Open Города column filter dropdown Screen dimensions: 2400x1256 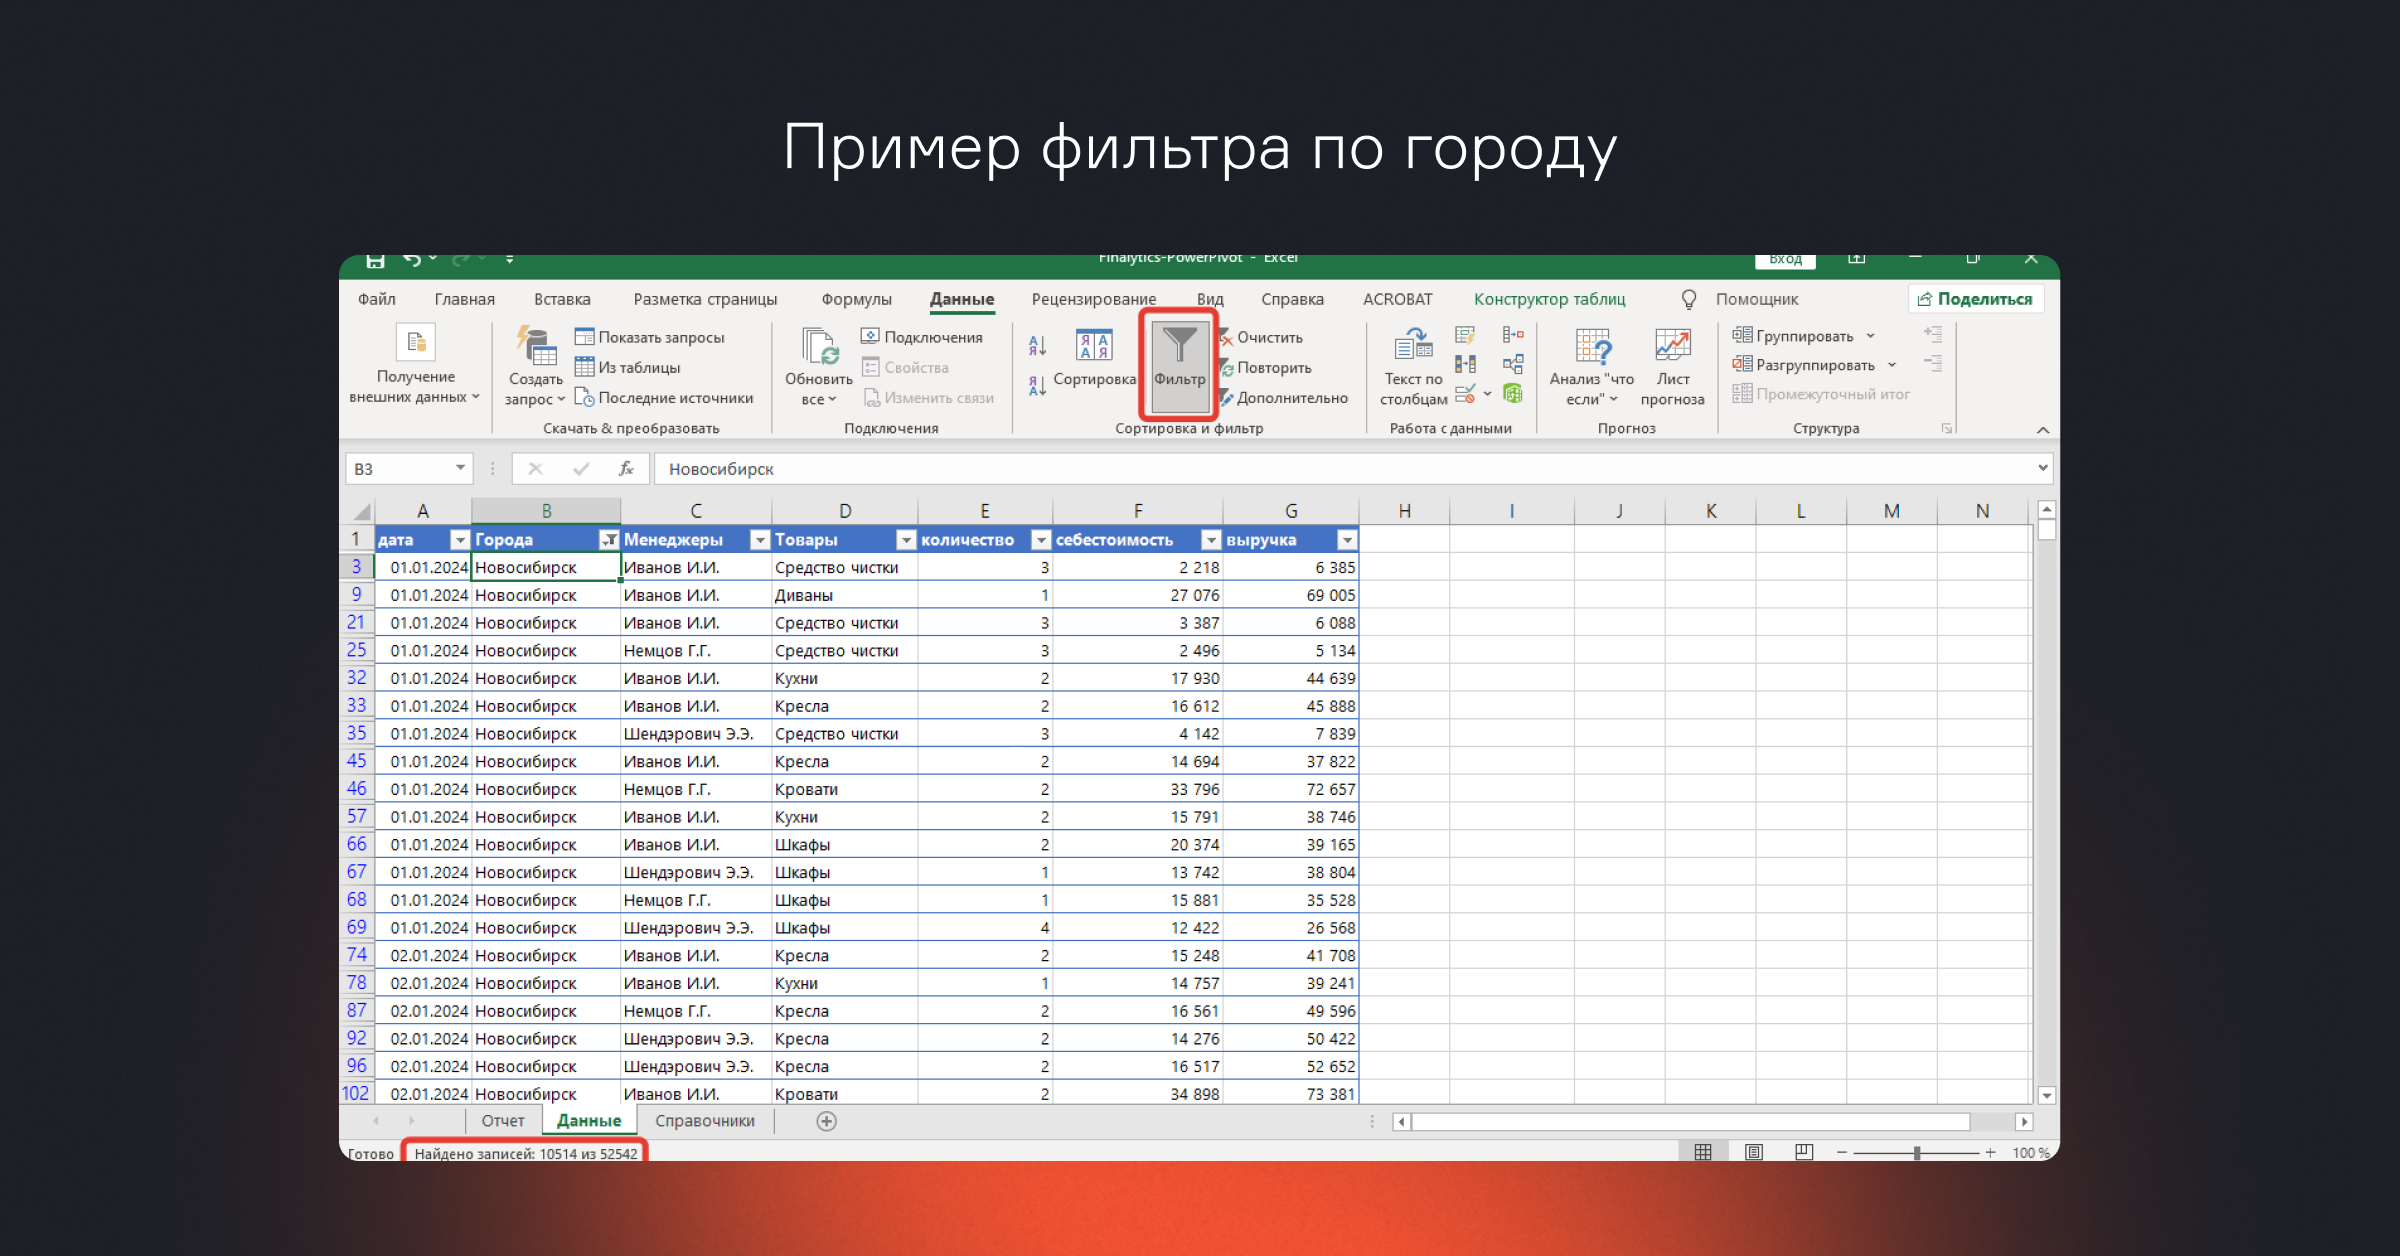[x=608, y=540]
